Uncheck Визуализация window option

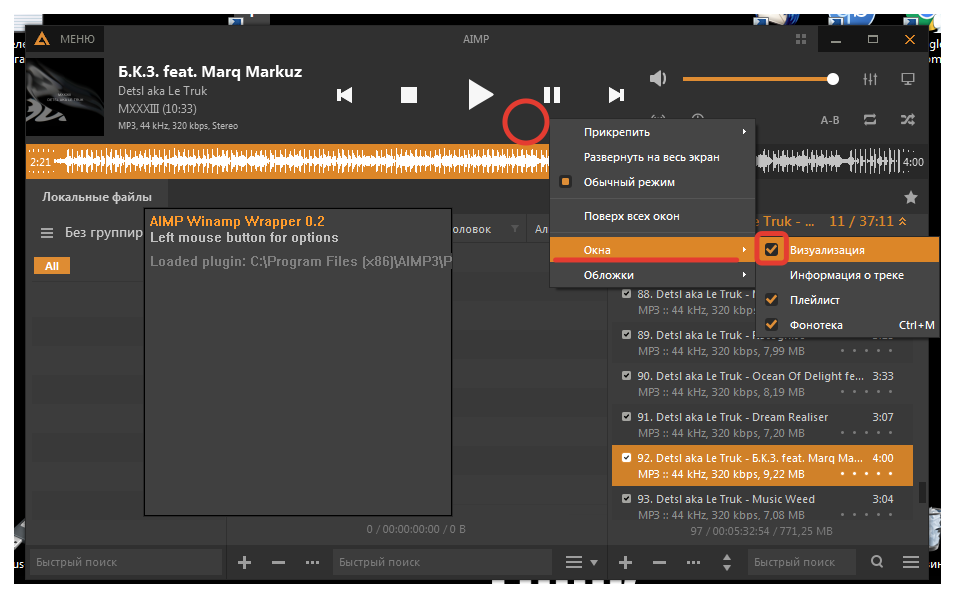point(771,250)
